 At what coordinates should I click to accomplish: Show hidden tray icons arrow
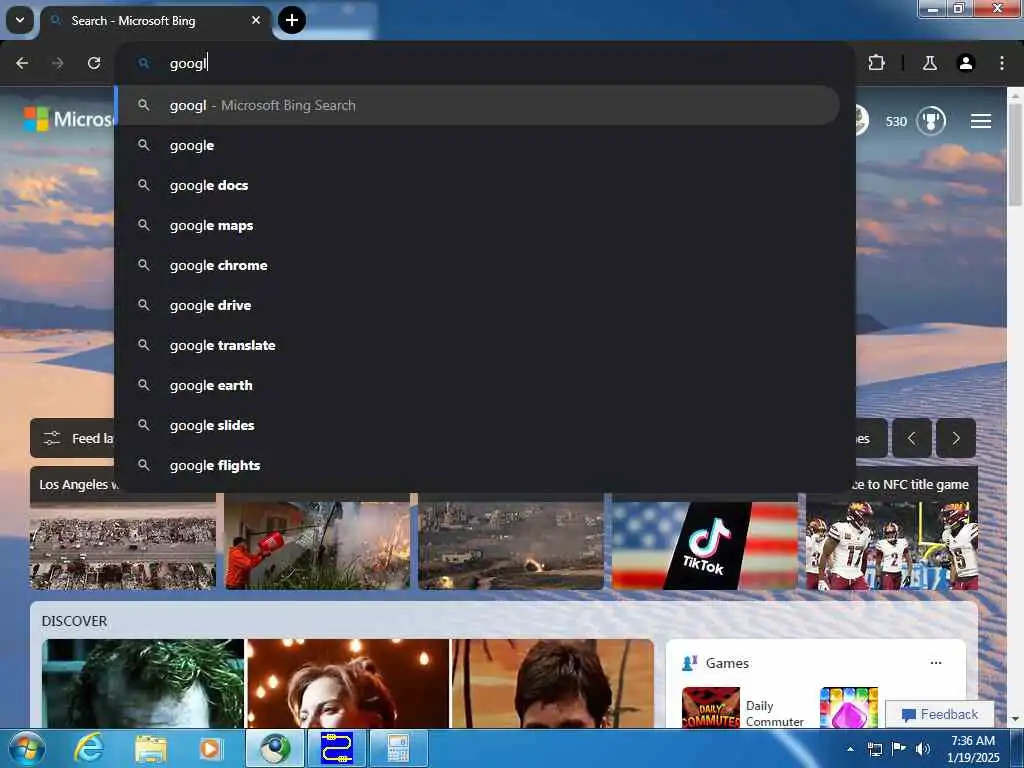[850, 749]
